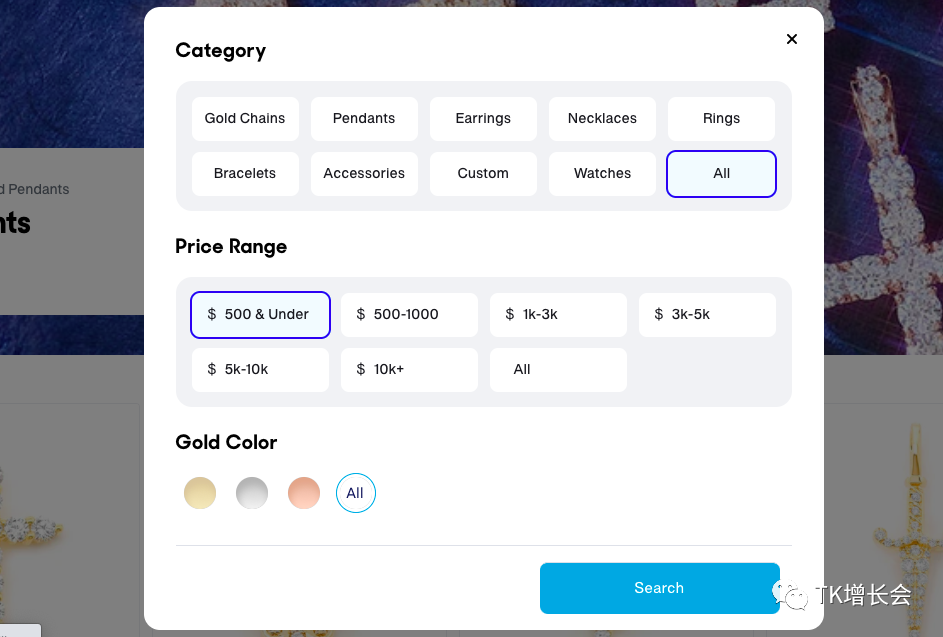Select All in Price Range
Viewport: 943px width, 637px height.
pyautogui.click(x=558, y=369)
